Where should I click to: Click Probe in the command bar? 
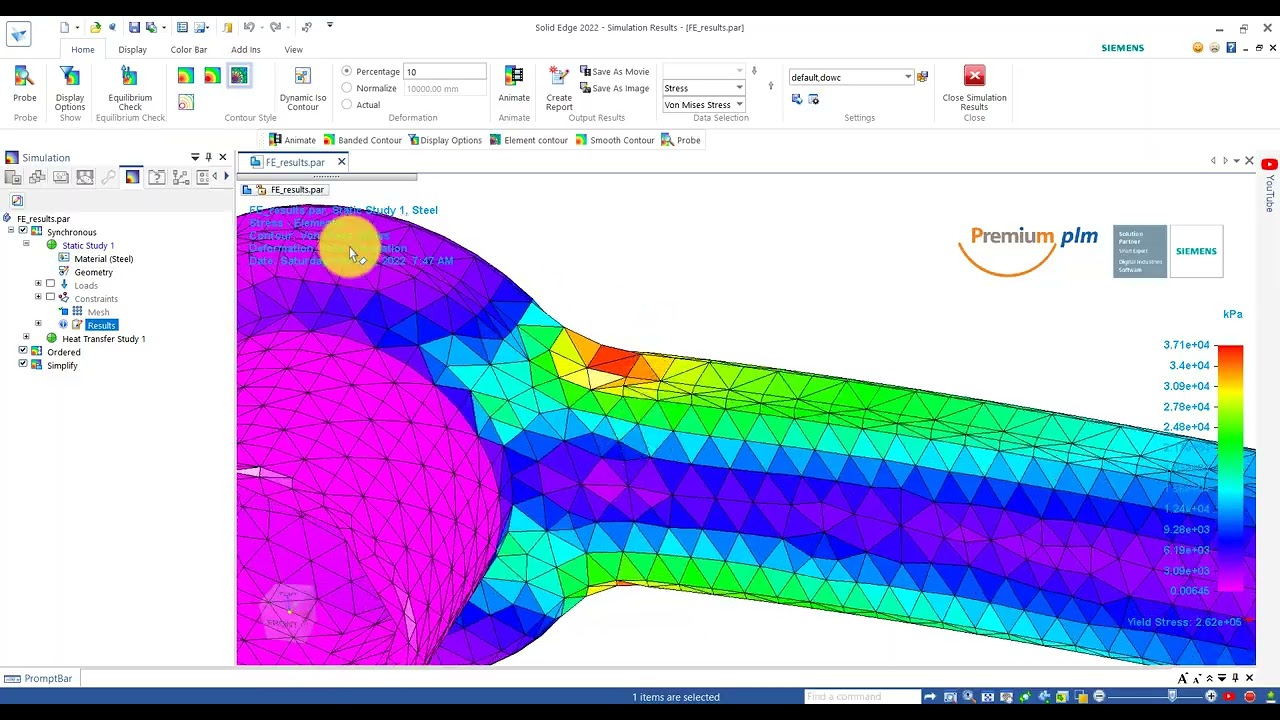click(681, 140)
